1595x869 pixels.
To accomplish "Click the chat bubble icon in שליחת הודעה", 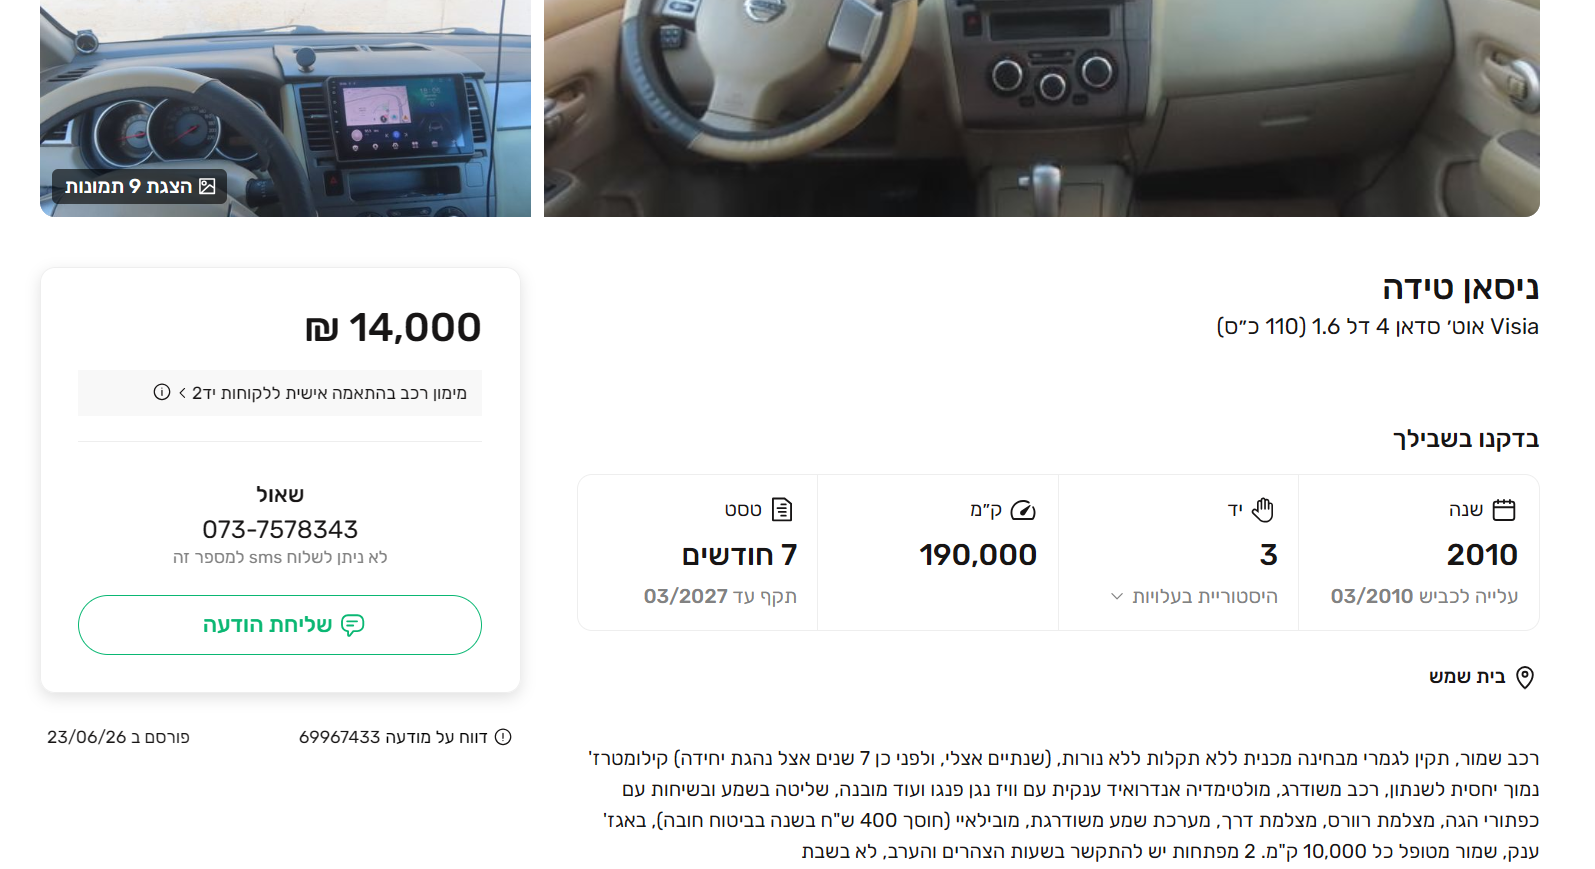I will point(353,625).
